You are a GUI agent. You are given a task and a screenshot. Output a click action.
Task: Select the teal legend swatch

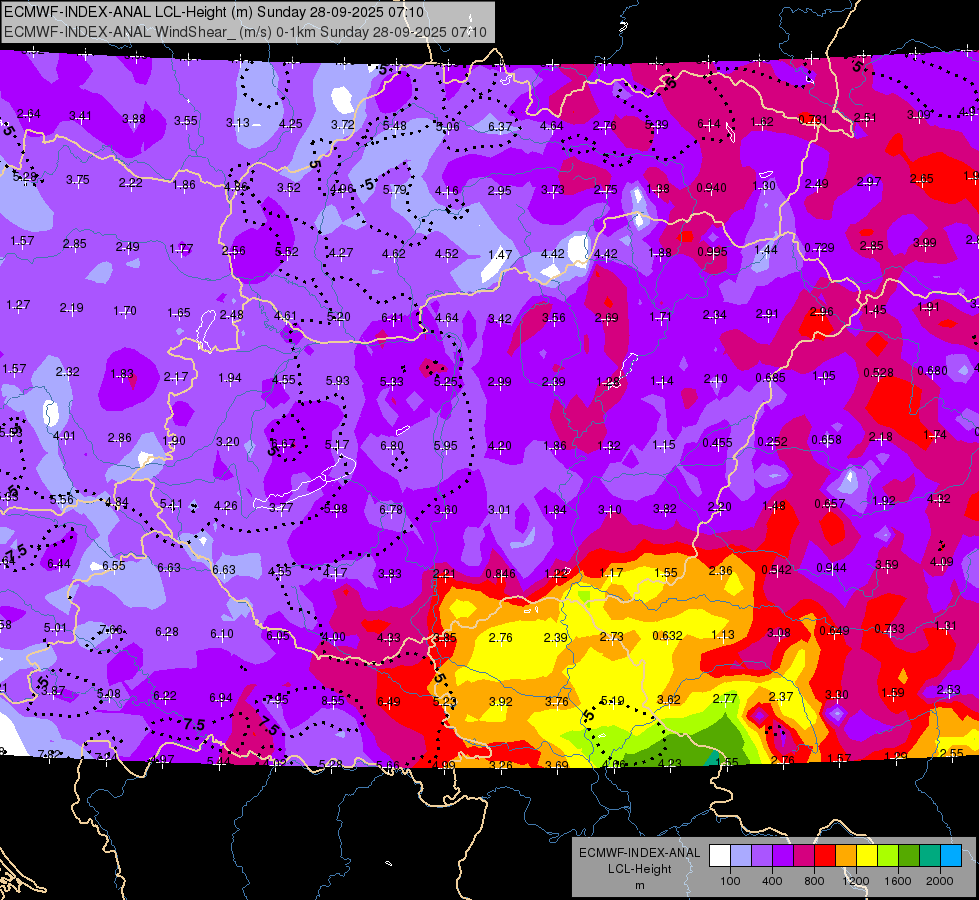[x=930, y=856]
